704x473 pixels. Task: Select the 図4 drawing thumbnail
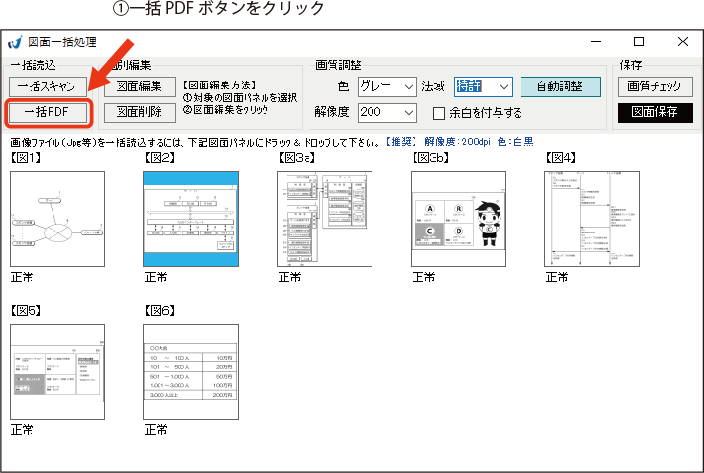tap(592, 219)
